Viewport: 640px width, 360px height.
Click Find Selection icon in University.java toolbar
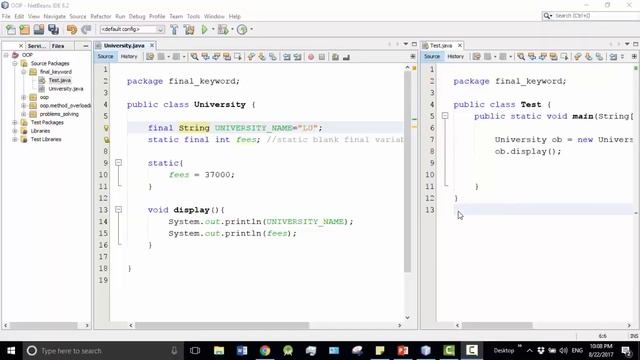195,57
